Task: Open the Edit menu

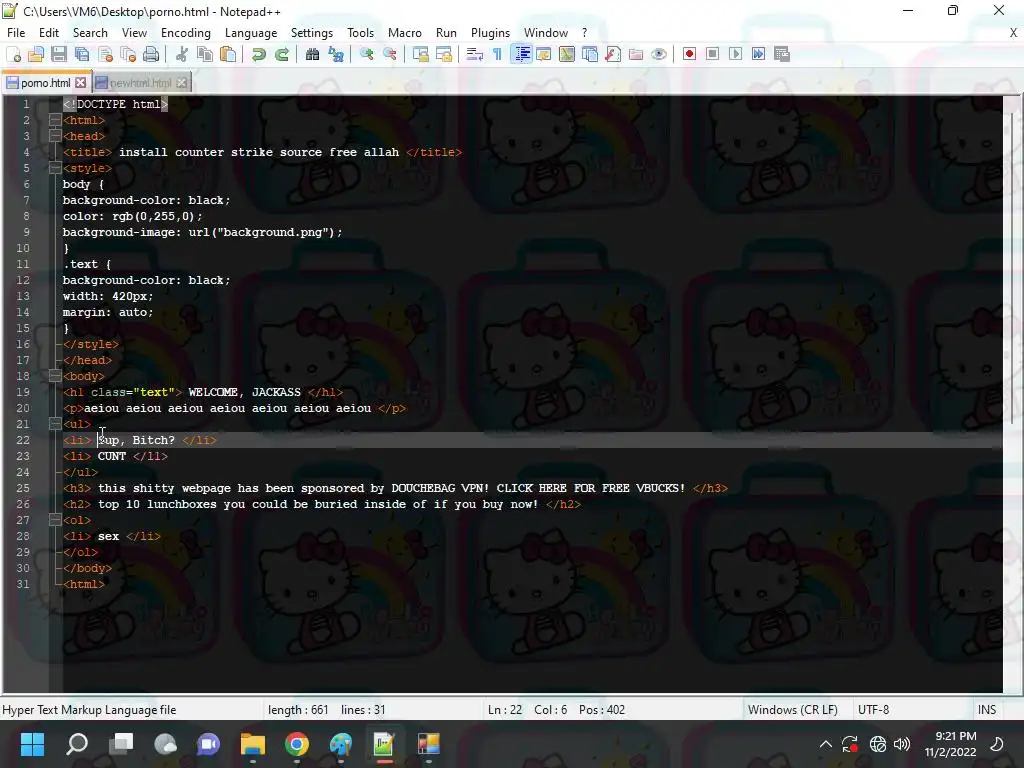Action: click(49, 33)
